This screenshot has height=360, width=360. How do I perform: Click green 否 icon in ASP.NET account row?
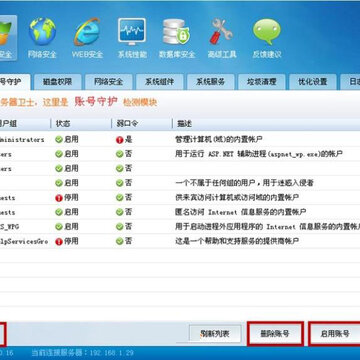[x=120, y=154]
